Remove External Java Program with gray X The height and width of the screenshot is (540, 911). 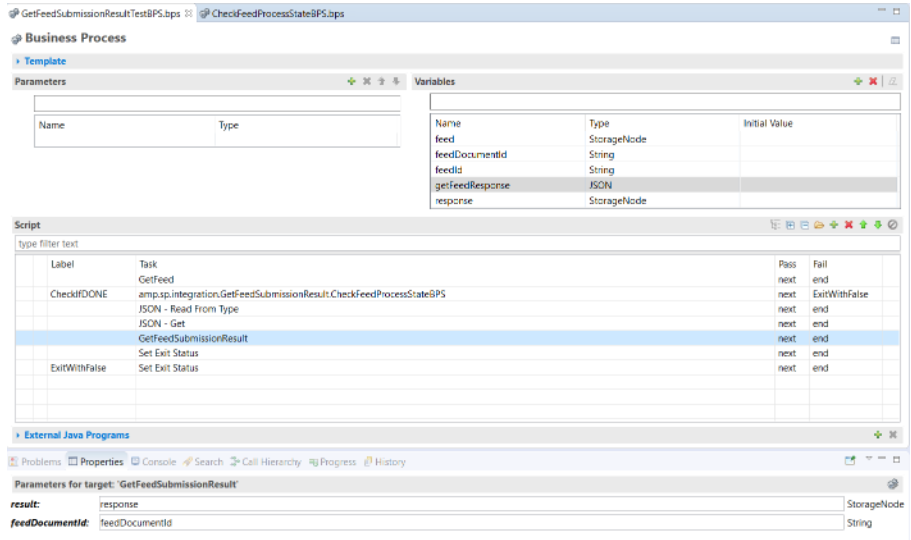(x=893, y=435)
